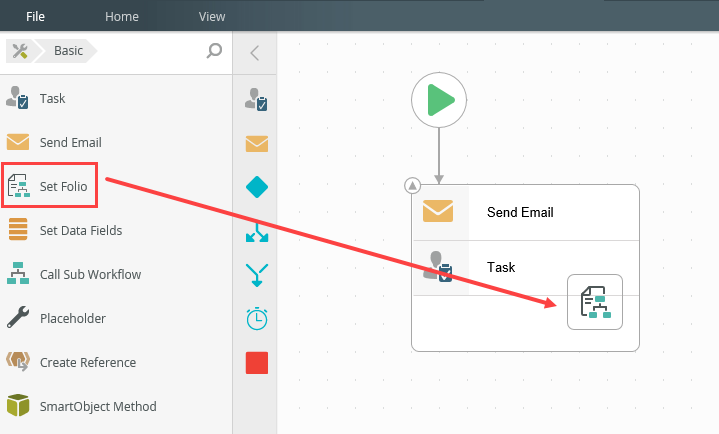Collapse the toolbox with the chevron arrow

pyautogui.click(x=255, y=53)
